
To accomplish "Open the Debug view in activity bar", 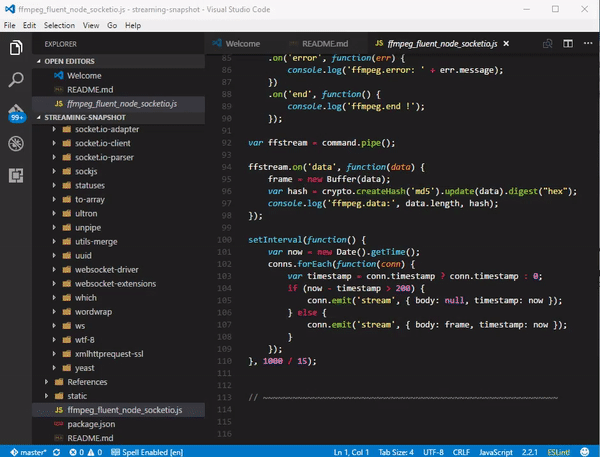I will 16,144.
